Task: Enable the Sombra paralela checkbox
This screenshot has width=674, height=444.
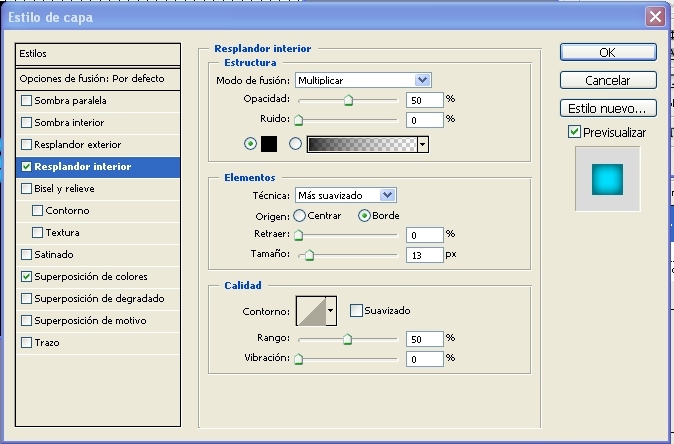Action: coord(26,101)
